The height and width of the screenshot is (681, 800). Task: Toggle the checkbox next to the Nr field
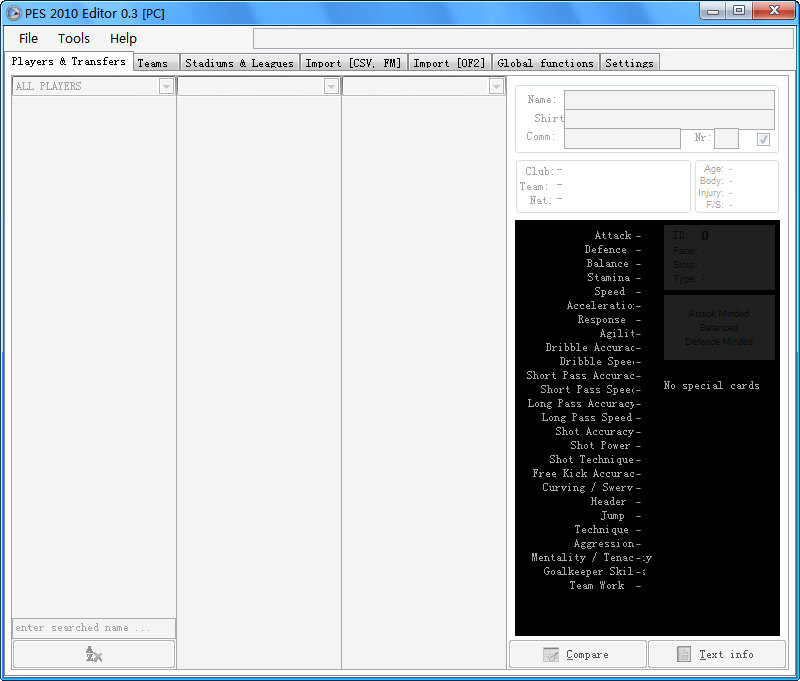tap(763, 139)
